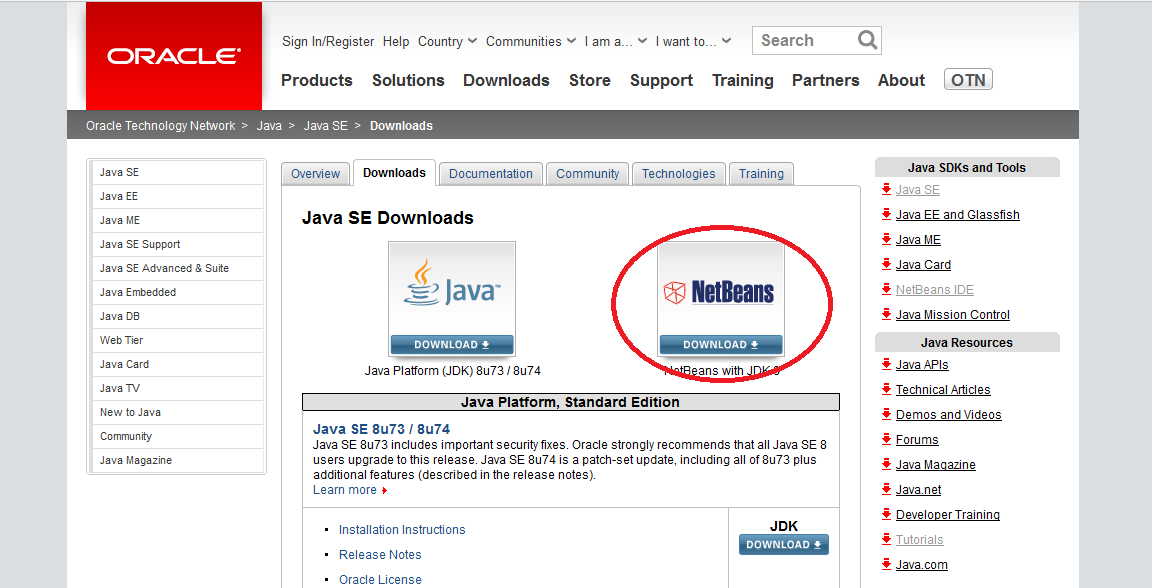Open the 'I want to...' dropdown

pos(693,41)
